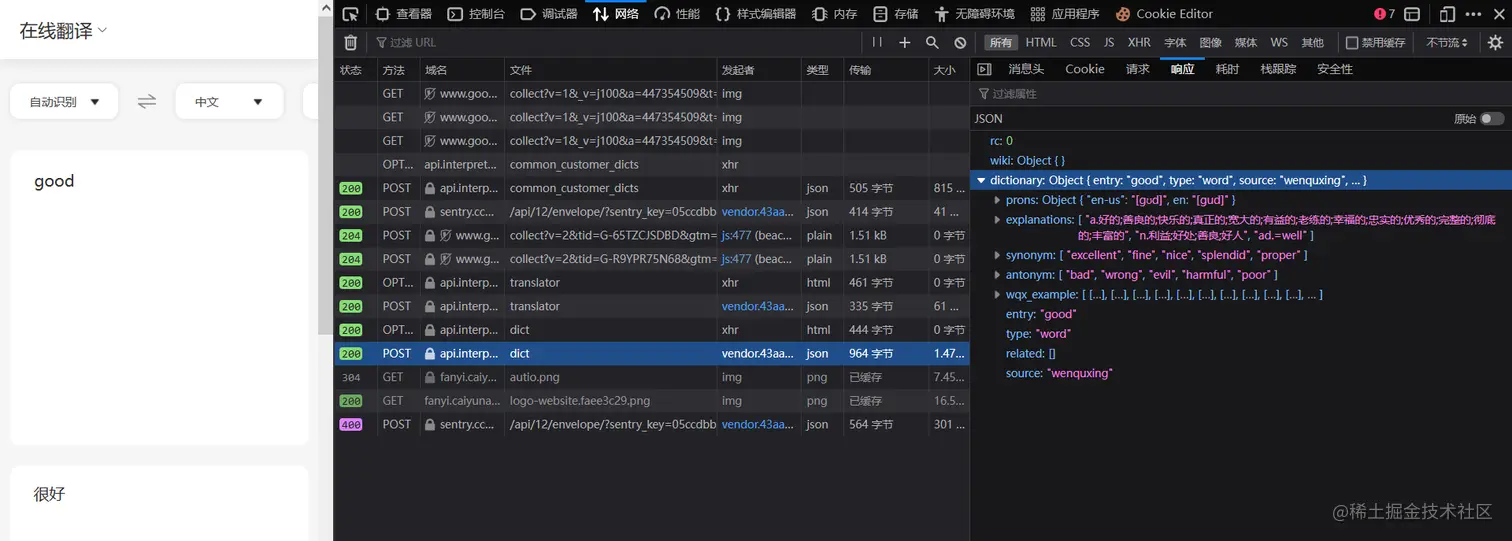Image resolution: width=1512 pixels, height=541 pixels.
Task: Open 查看器 inspector panel
Action: click(x=403, y=14)
